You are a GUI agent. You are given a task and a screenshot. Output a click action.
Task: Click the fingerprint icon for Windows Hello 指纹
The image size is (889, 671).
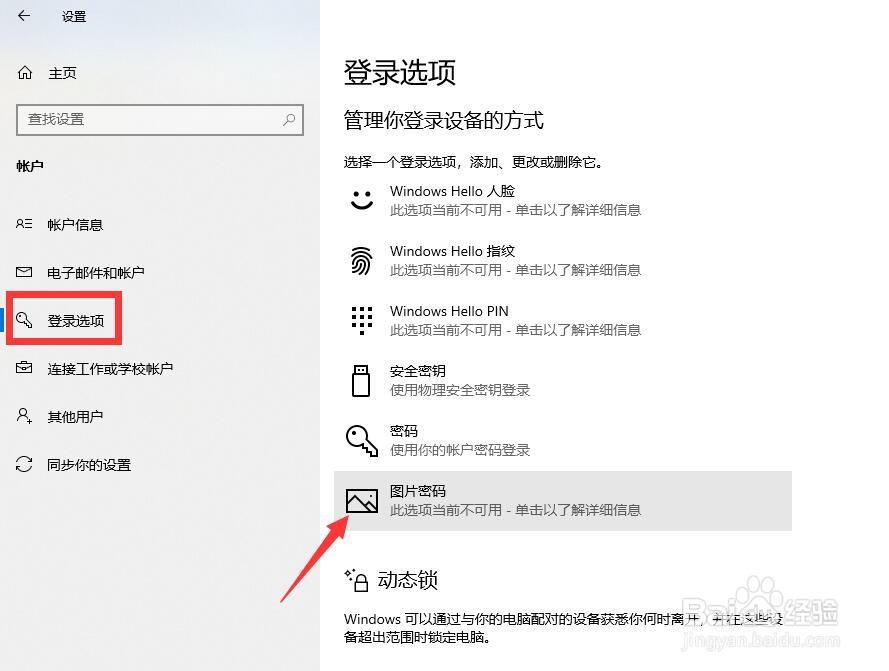362,260
